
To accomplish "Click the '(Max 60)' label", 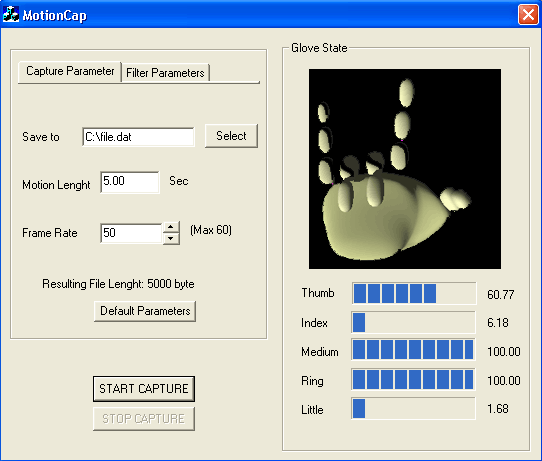I will 211,230.
